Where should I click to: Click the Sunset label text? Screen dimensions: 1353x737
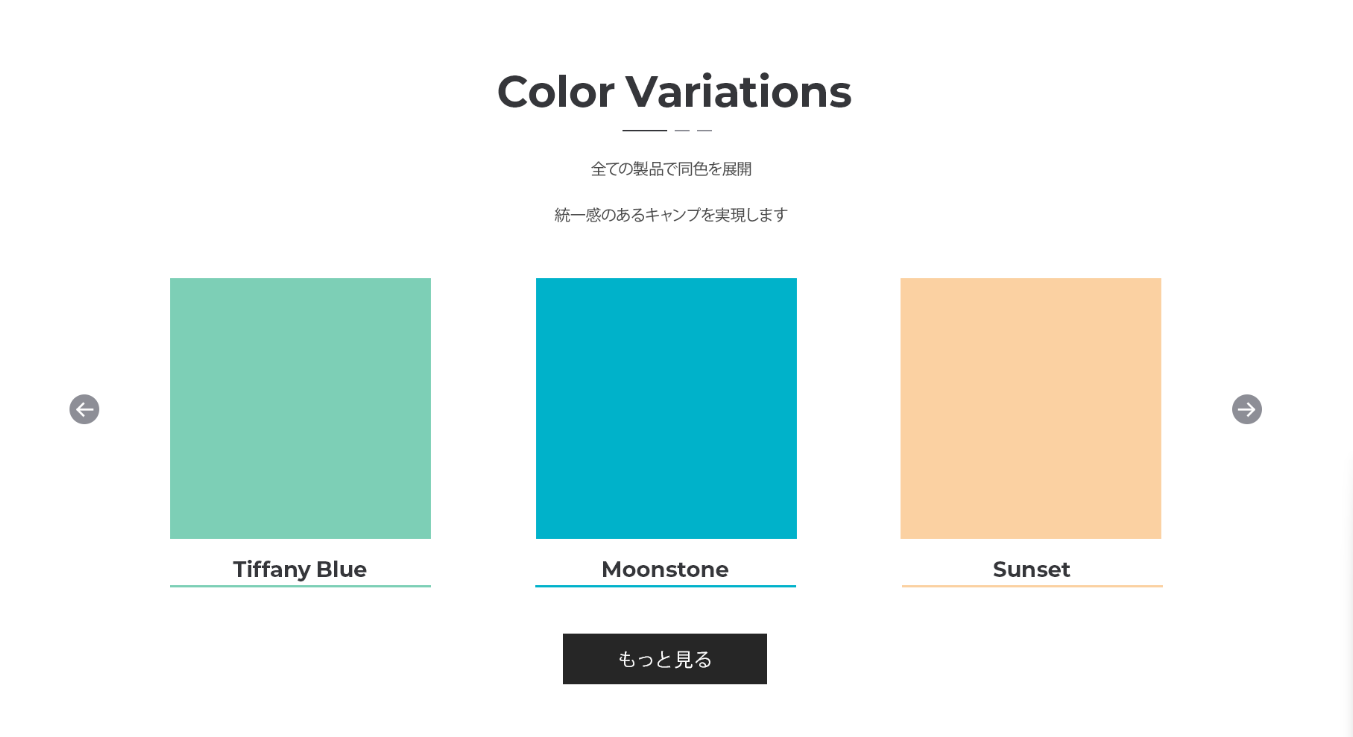tap(1031, 570)
